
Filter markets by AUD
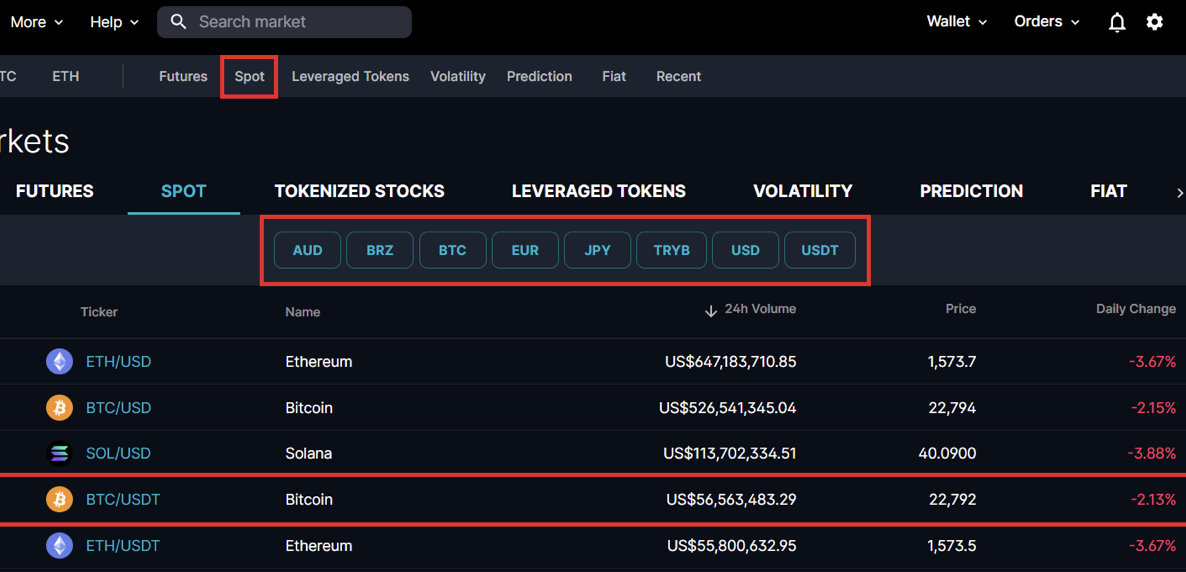[308, 250]
